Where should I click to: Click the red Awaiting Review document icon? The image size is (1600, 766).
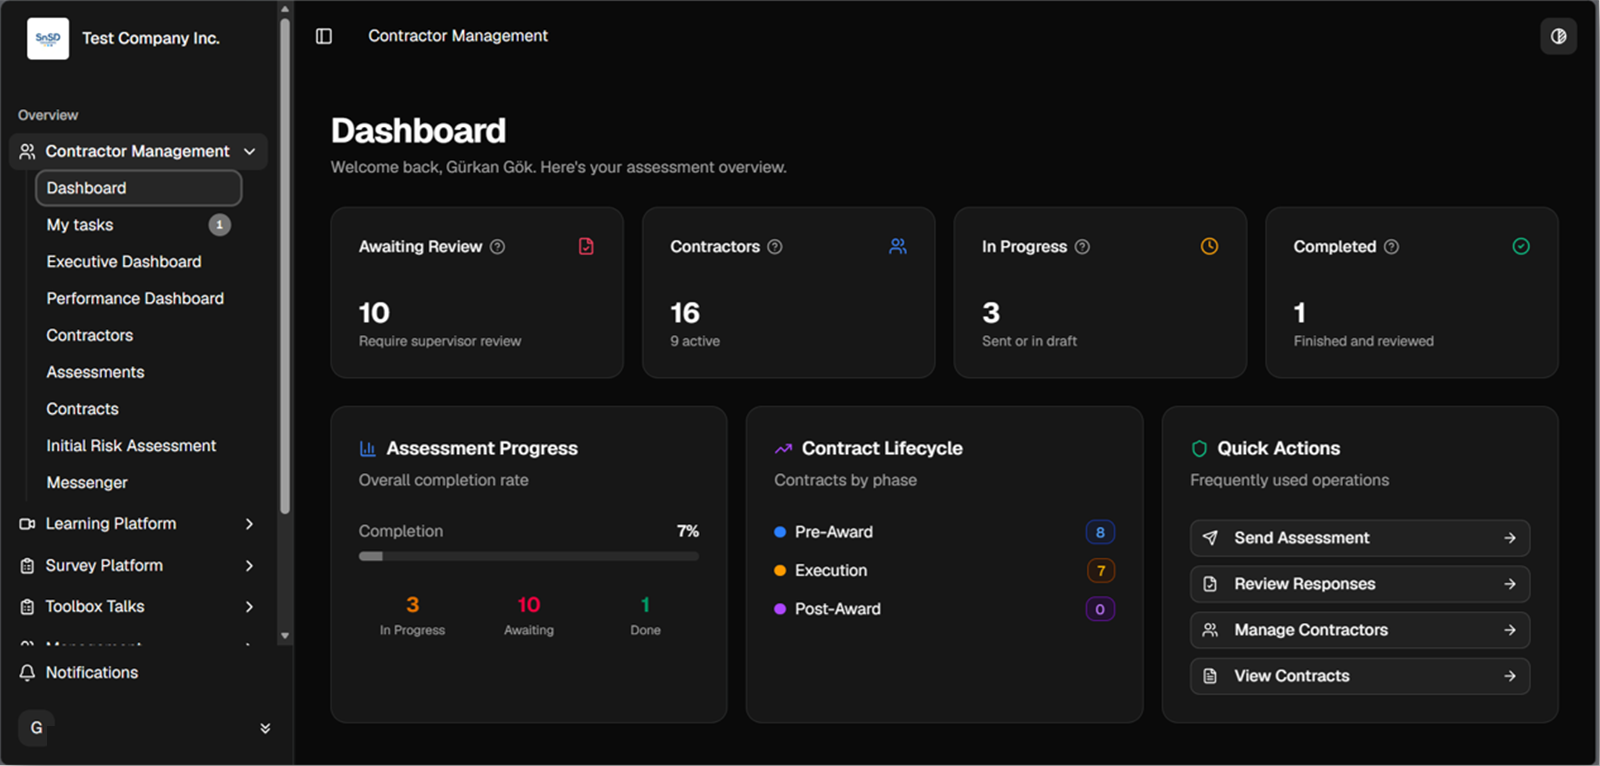click(x=586, y=246)
